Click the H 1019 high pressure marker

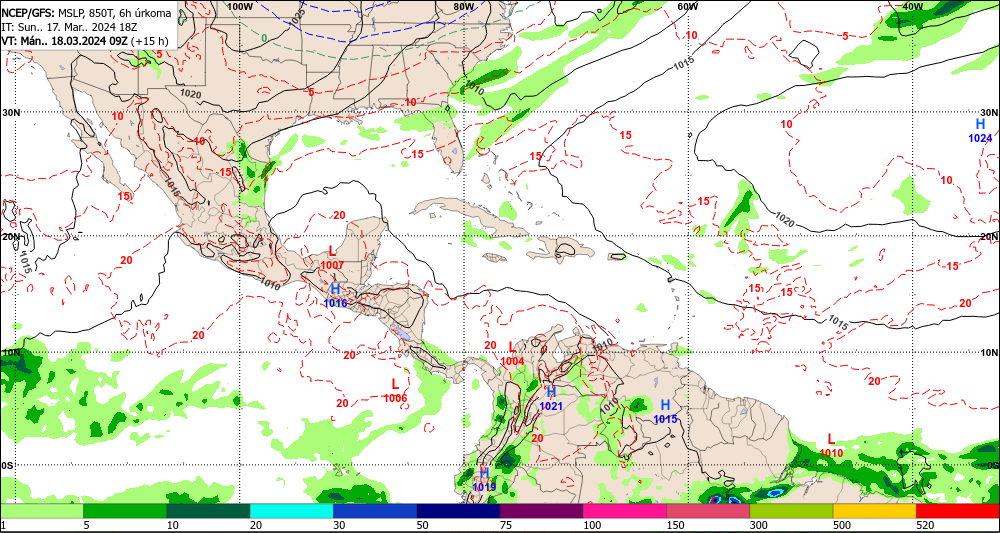pos(484,479)
